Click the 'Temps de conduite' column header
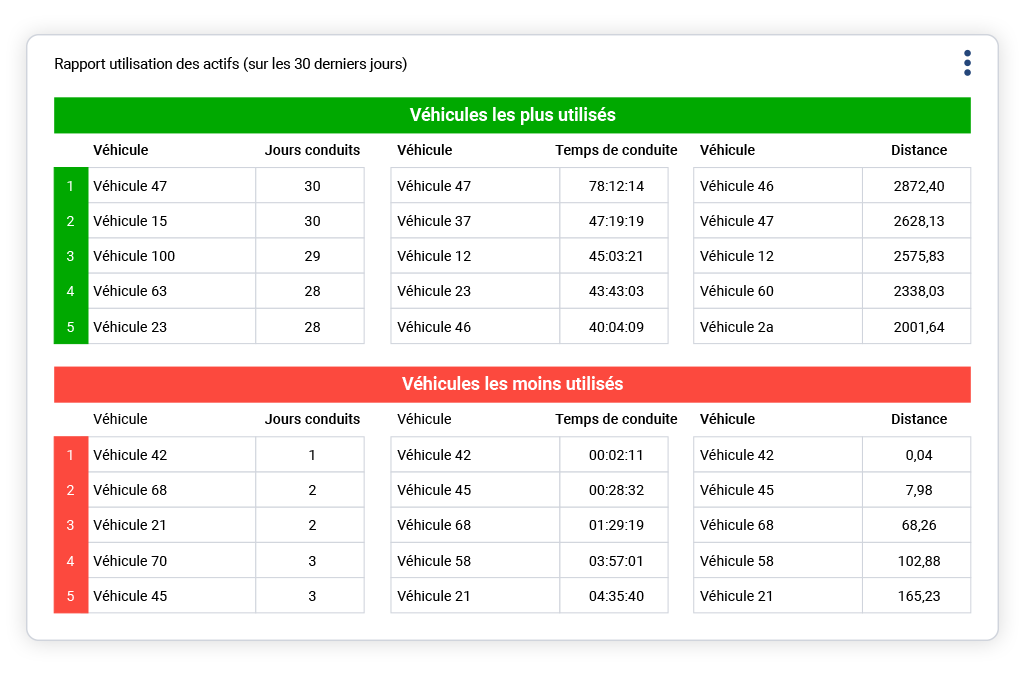 (x=616, y=150)
